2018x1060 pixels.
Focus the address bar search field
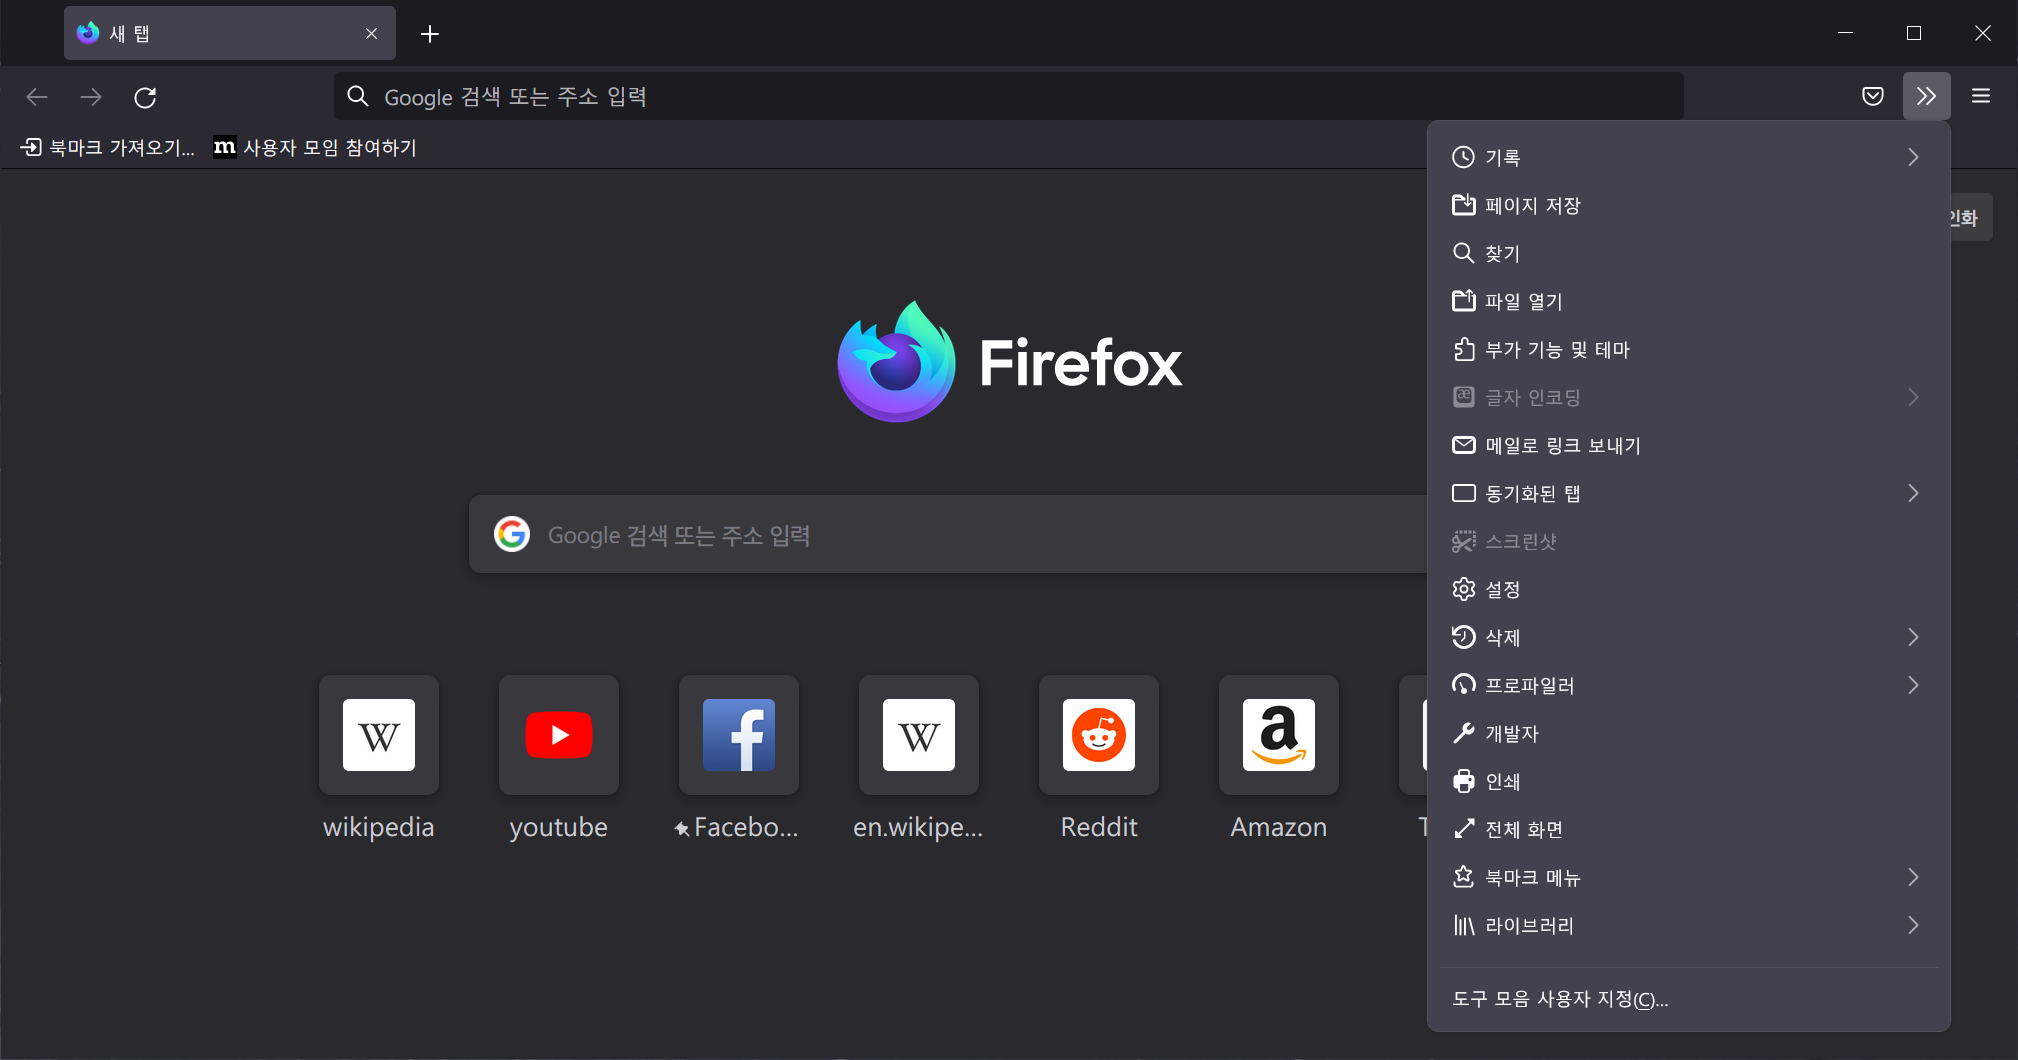[1008, 96]
